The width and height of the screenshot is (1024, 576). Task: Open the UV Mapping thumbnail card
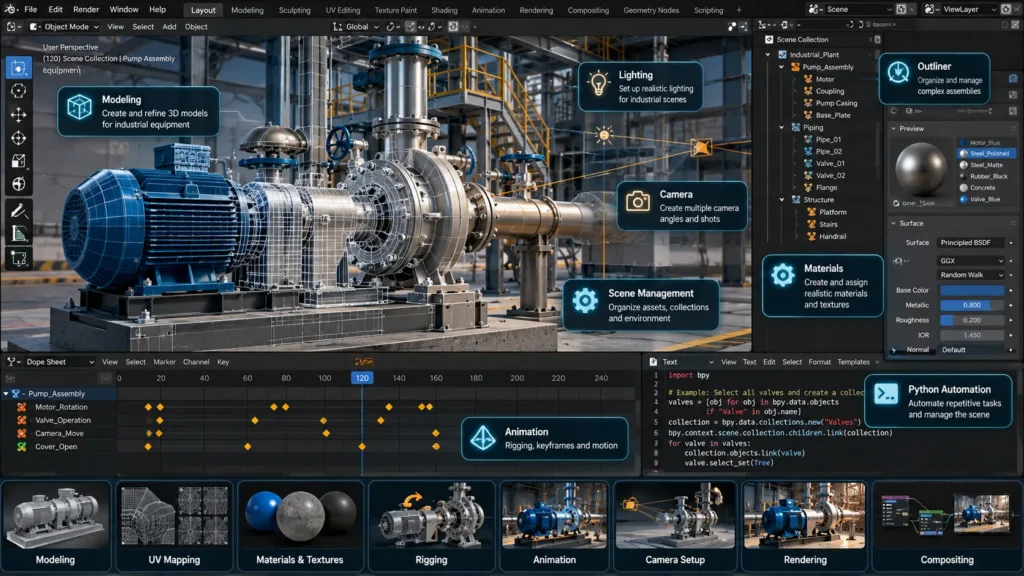[x=174, y=526]
